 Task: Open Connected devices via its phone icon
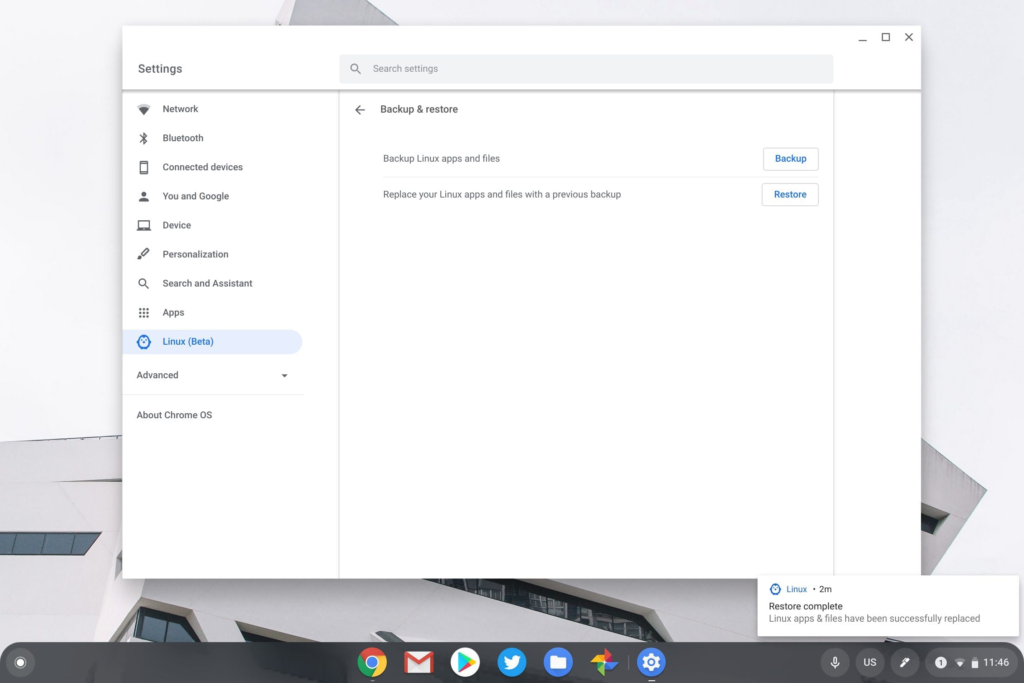pos(144,167)
